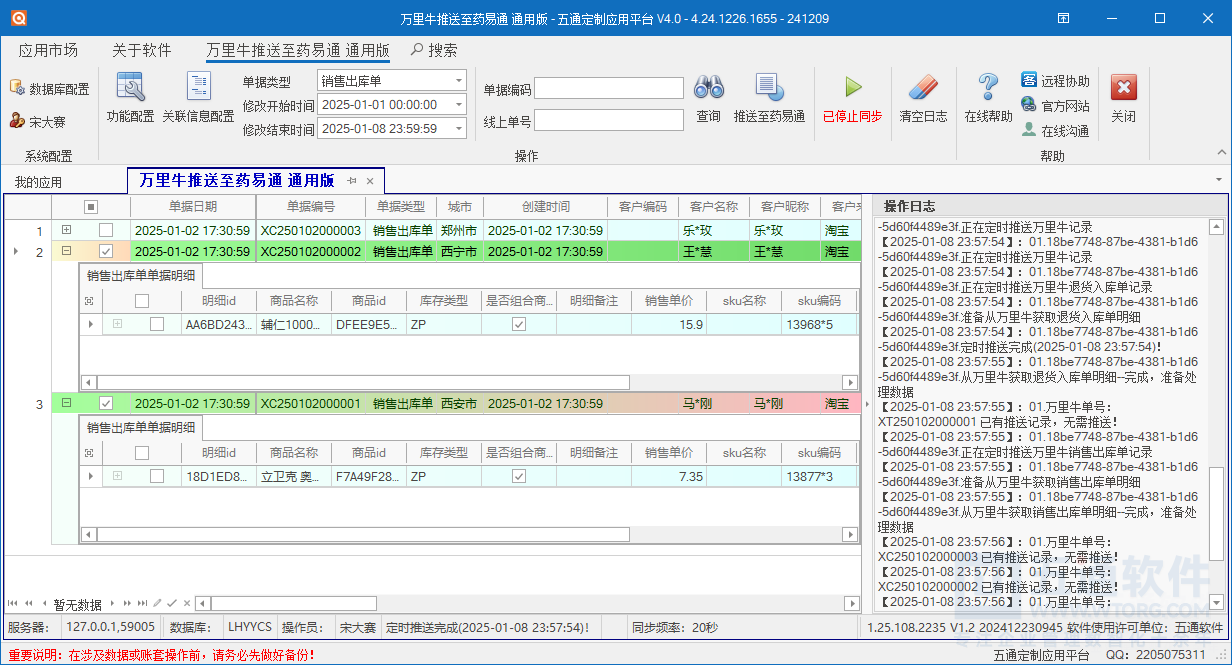The height and width of the screenshot is (665, 1232).
Task: Open the 修改开始时间 date dropdown
Action: [x=459, y=105]
